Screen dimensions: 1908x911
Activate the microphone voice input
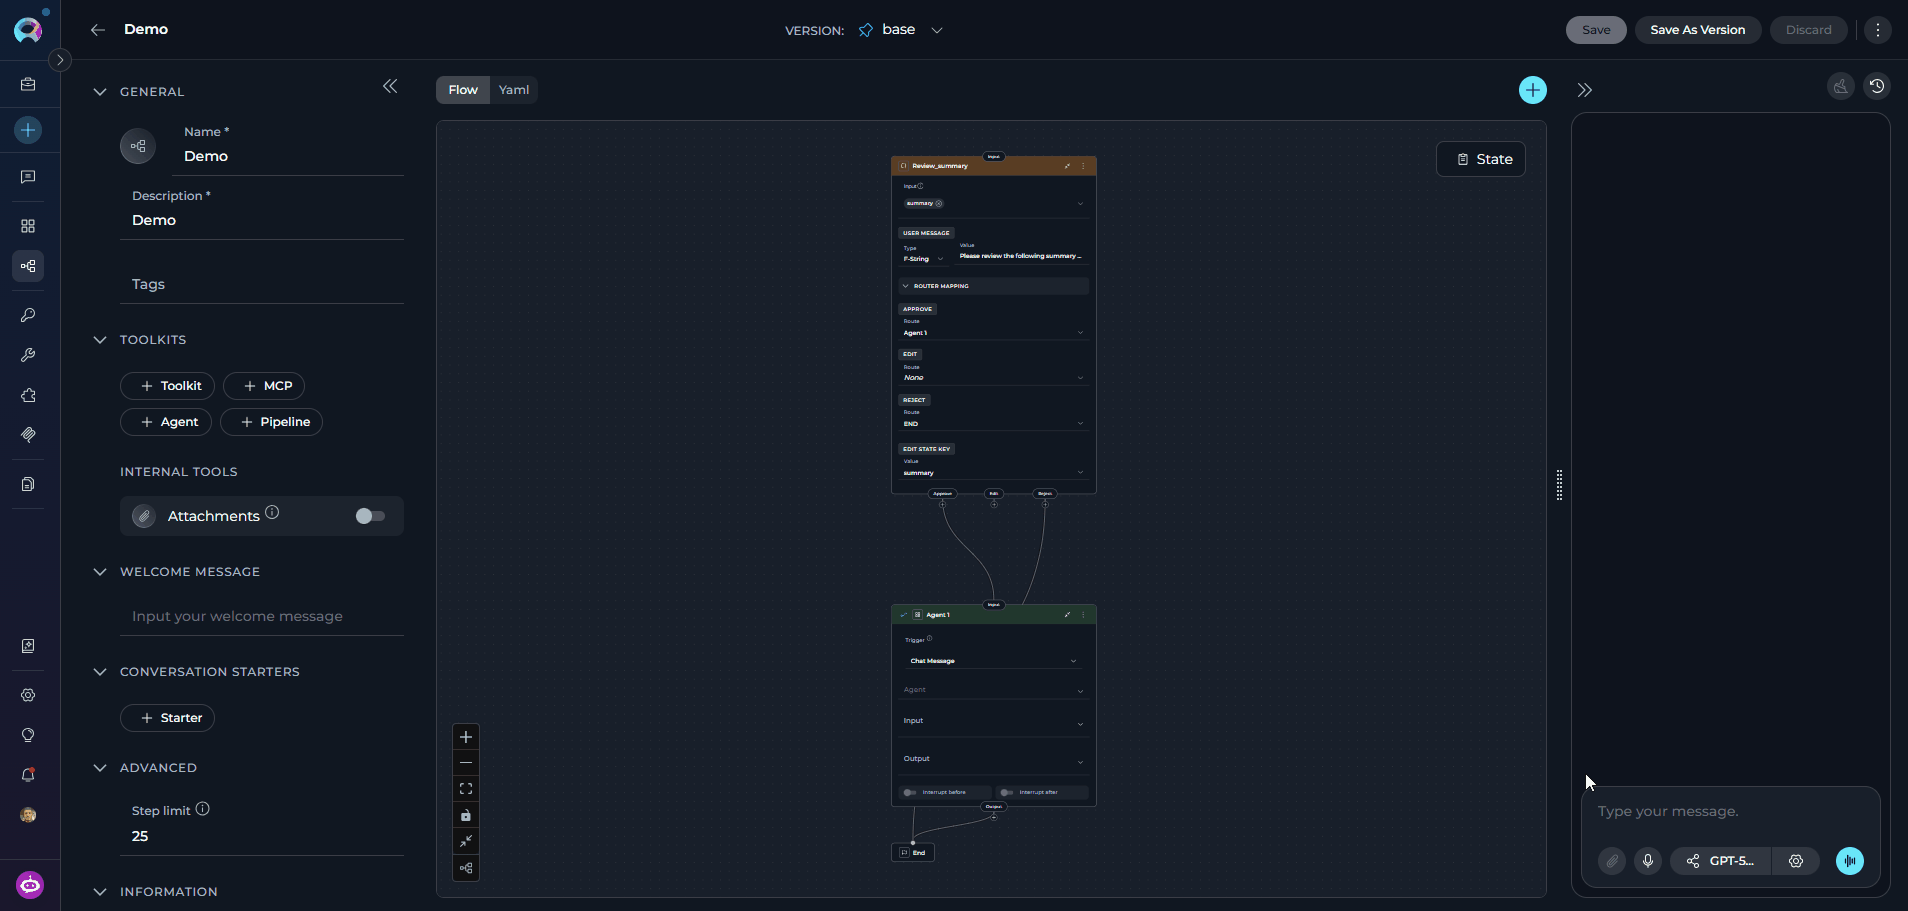coord(1648,861)
